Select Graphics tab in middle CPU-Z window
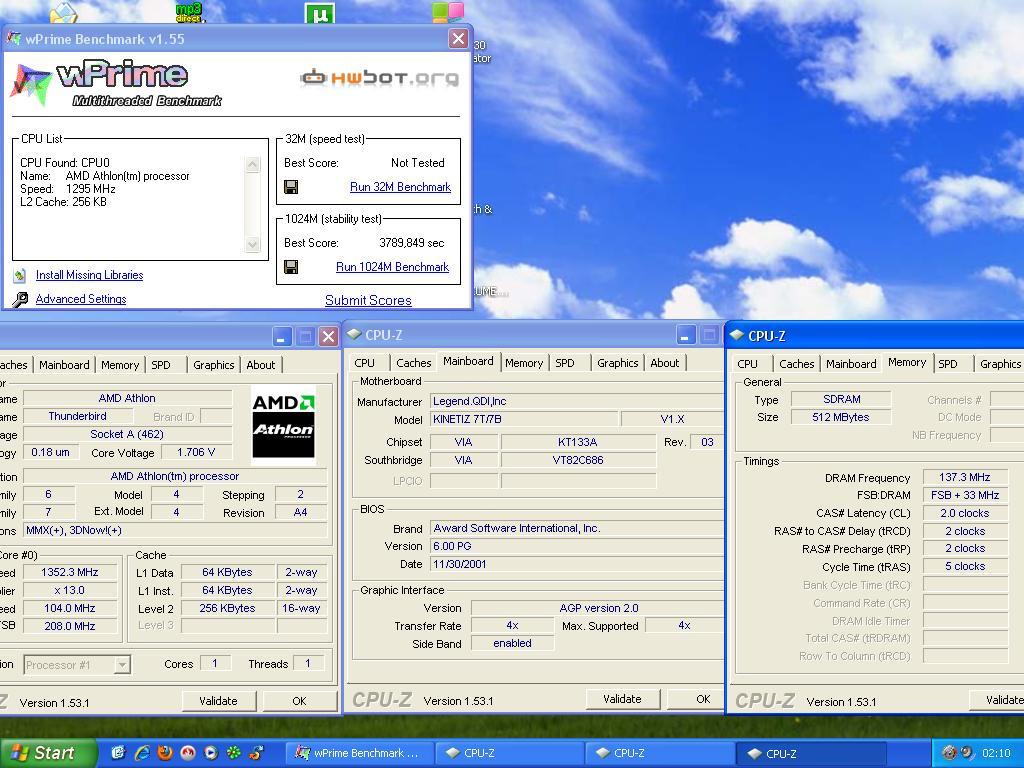The height and width of the screenshot is (768, 1024). pos(618,363)
